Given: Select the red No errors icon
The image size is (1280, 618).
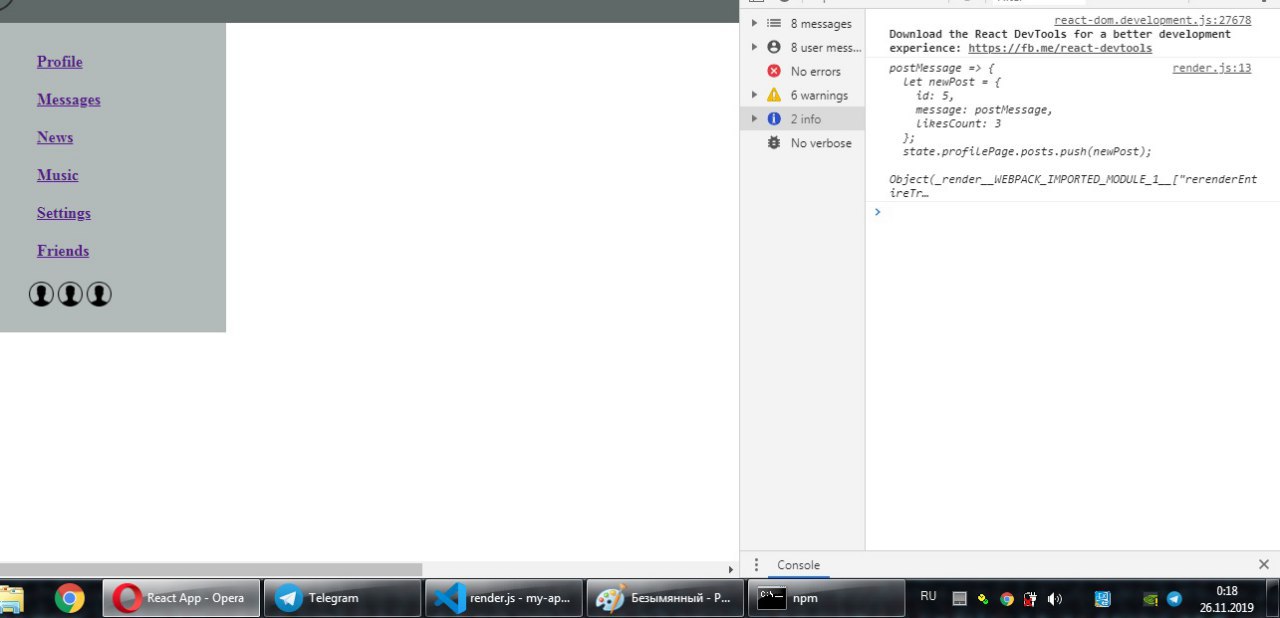Looking at the screenshot, I should [774, 71].
